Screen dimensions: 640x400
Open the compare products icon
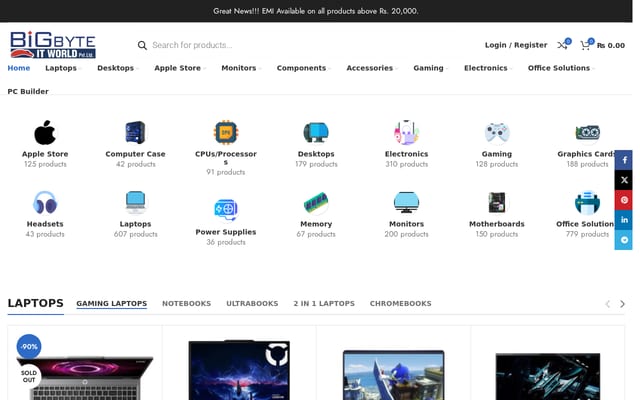coord(563,45)
